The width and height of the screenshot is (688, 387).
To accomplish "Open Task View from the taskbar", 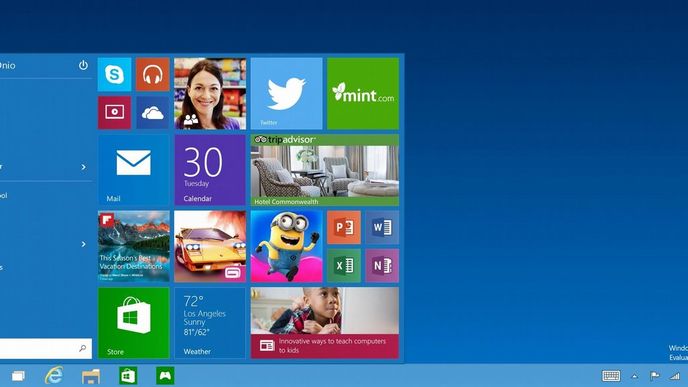I will coord(18,376).
